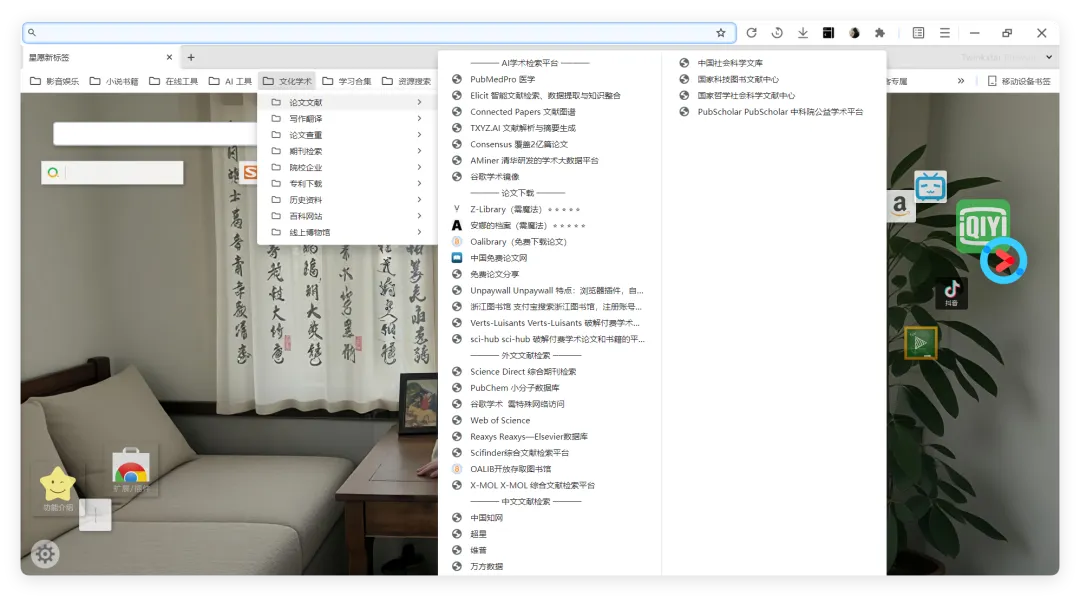This screenshot has width=1080, height=596.
Task: Open the settings gear on the new tab page
Action: [45, 554]
